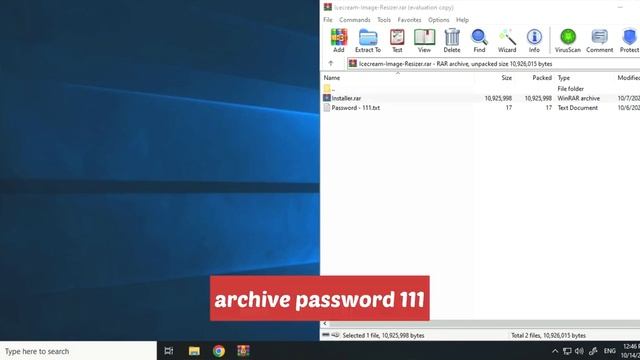Click the key icon in status bar
Viewport: 640px width, 360px height.
pyautogui.click(x=335, y=335)
